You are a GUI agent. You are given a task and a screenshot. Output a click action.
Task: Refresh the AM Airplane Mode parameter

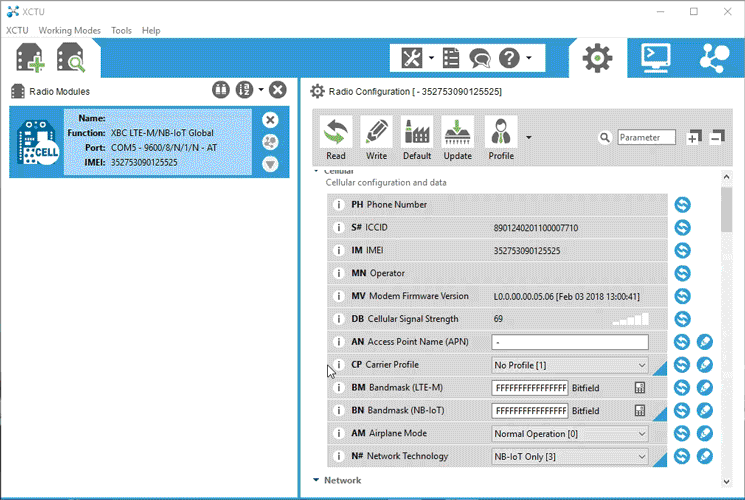(x=682, y=433)
